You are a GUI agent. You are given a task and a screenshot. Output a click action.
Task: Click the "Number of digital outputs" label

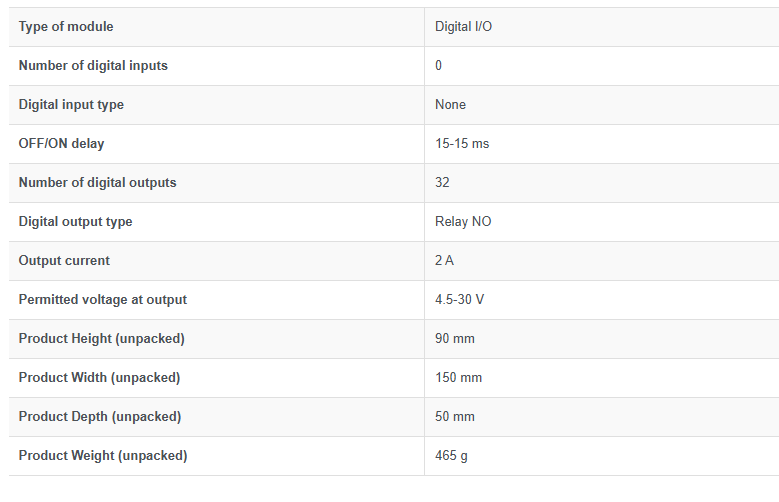pos(97,183)
